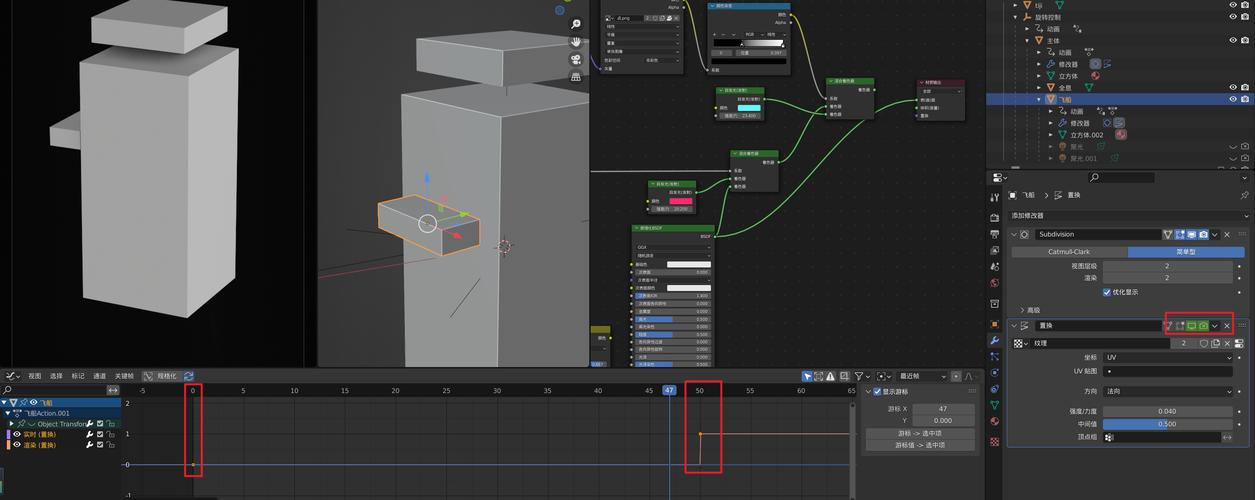Open the 坐标 UV dropdown
The image size is (1255, 500).
pos(1170,357)
